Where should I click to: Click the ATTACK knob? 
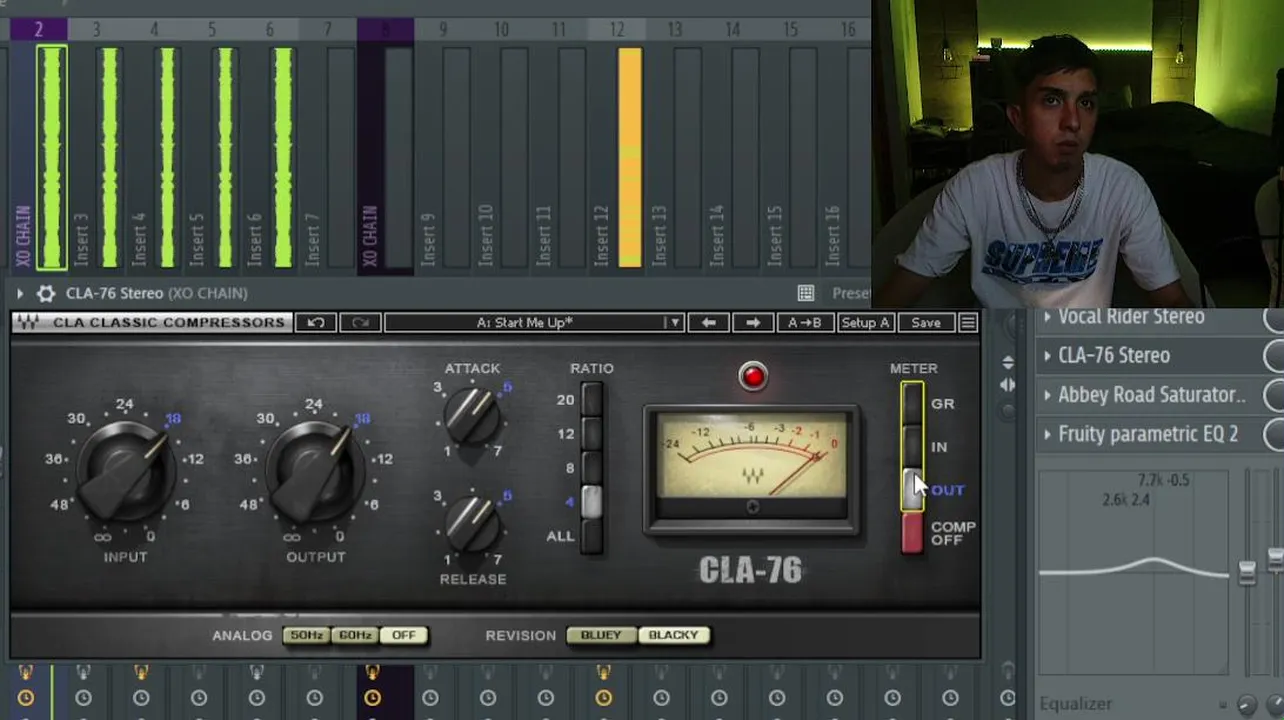(x=471, y=417)
